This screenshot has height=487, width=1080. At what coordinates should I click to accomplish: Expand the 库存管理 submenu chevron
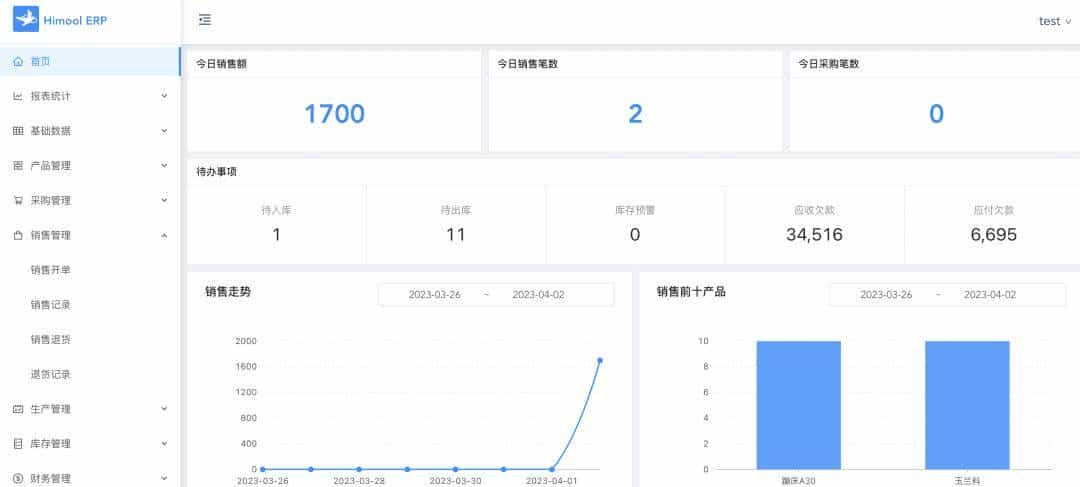point(164,444)
